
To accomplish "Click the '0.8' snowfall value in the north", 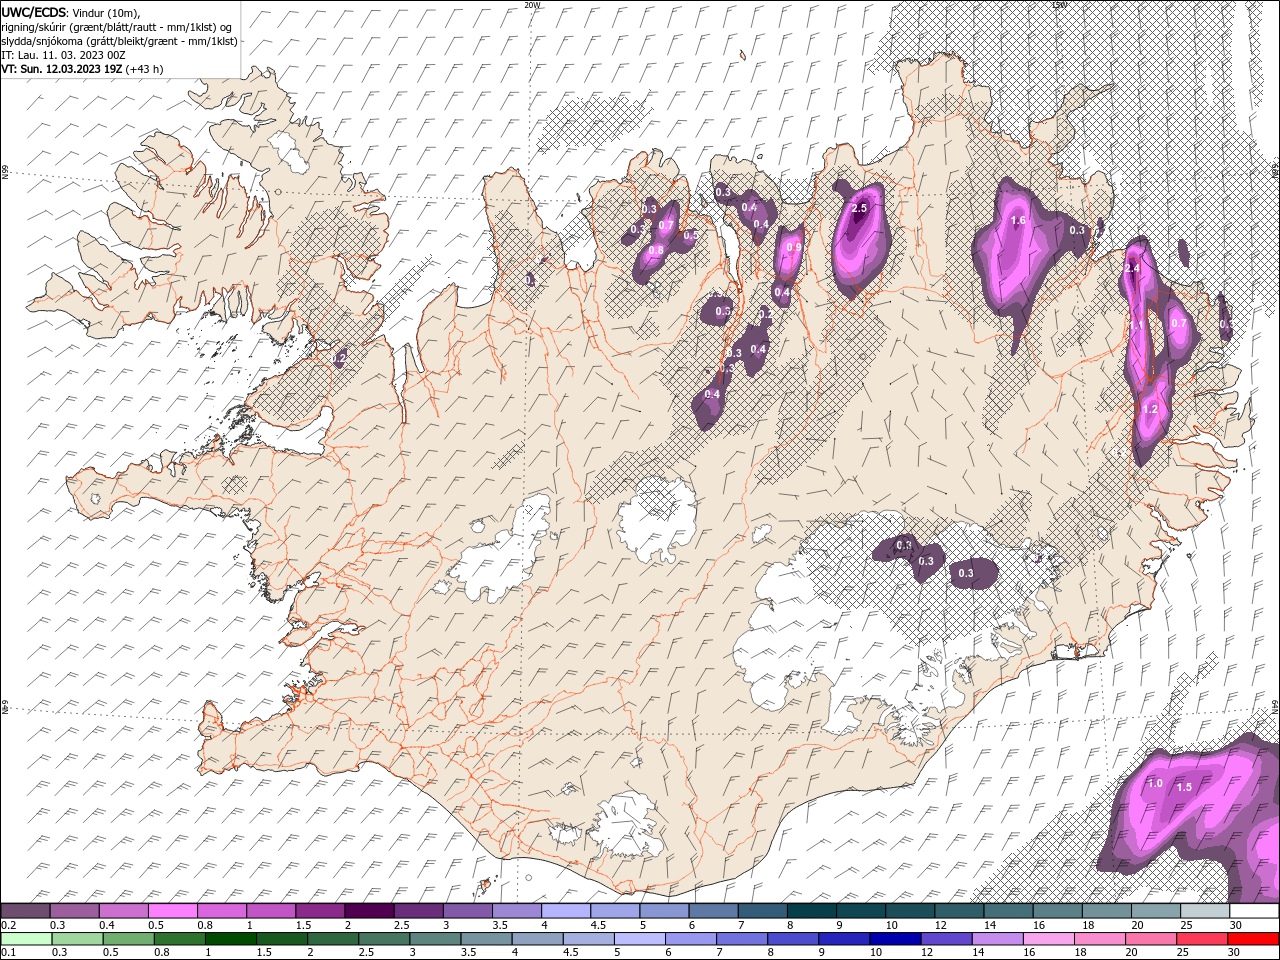I will pos(656,250).
